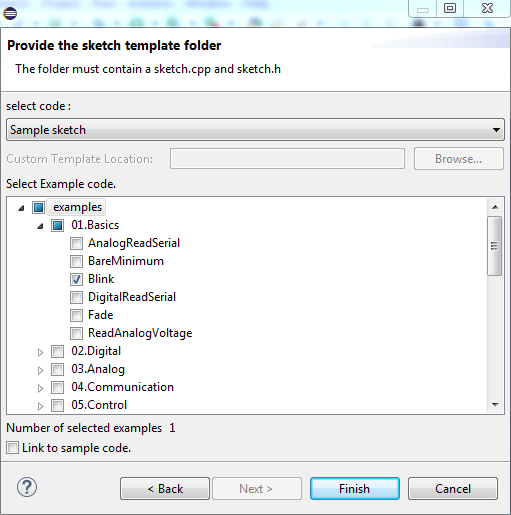
Task: Expand the 02.Digital folder
Action: click(40, 352)
